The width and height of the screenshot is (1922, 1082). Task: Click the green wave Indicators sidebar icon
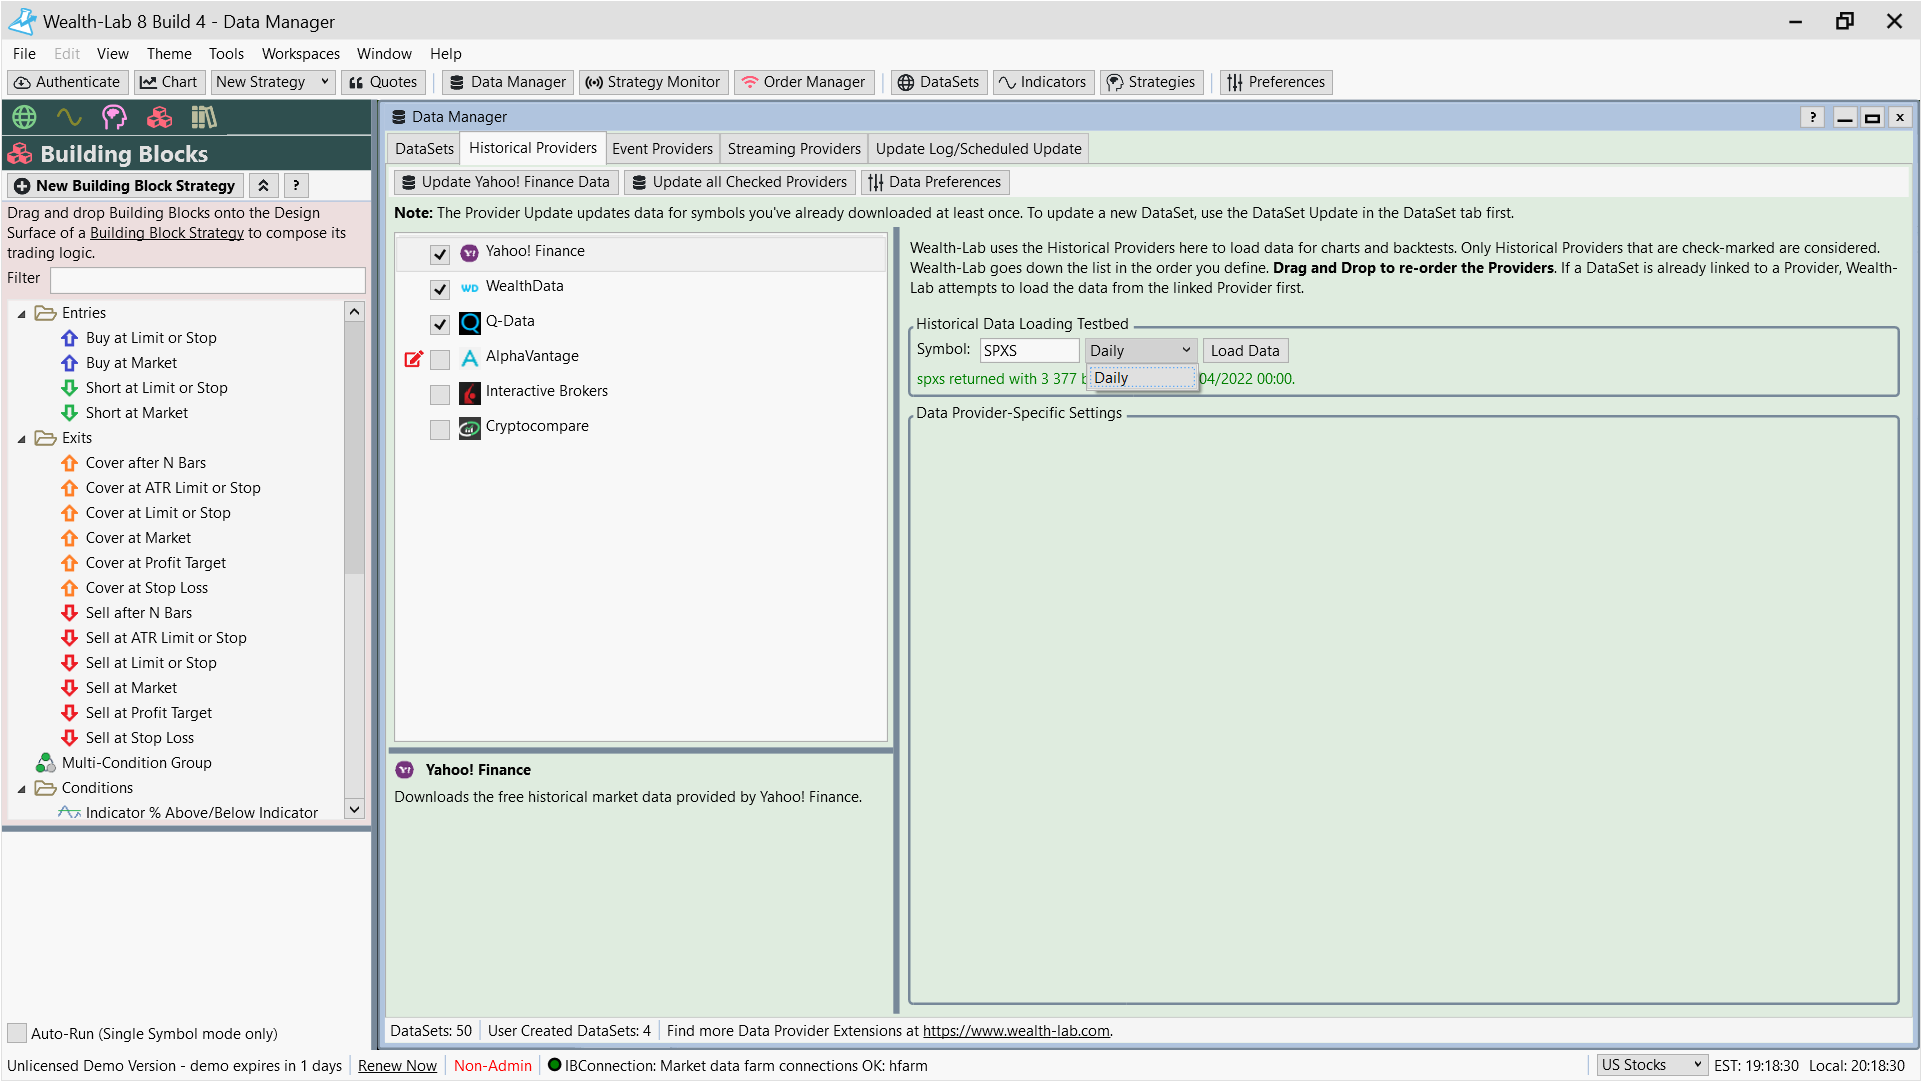click(x=69, y=117)
